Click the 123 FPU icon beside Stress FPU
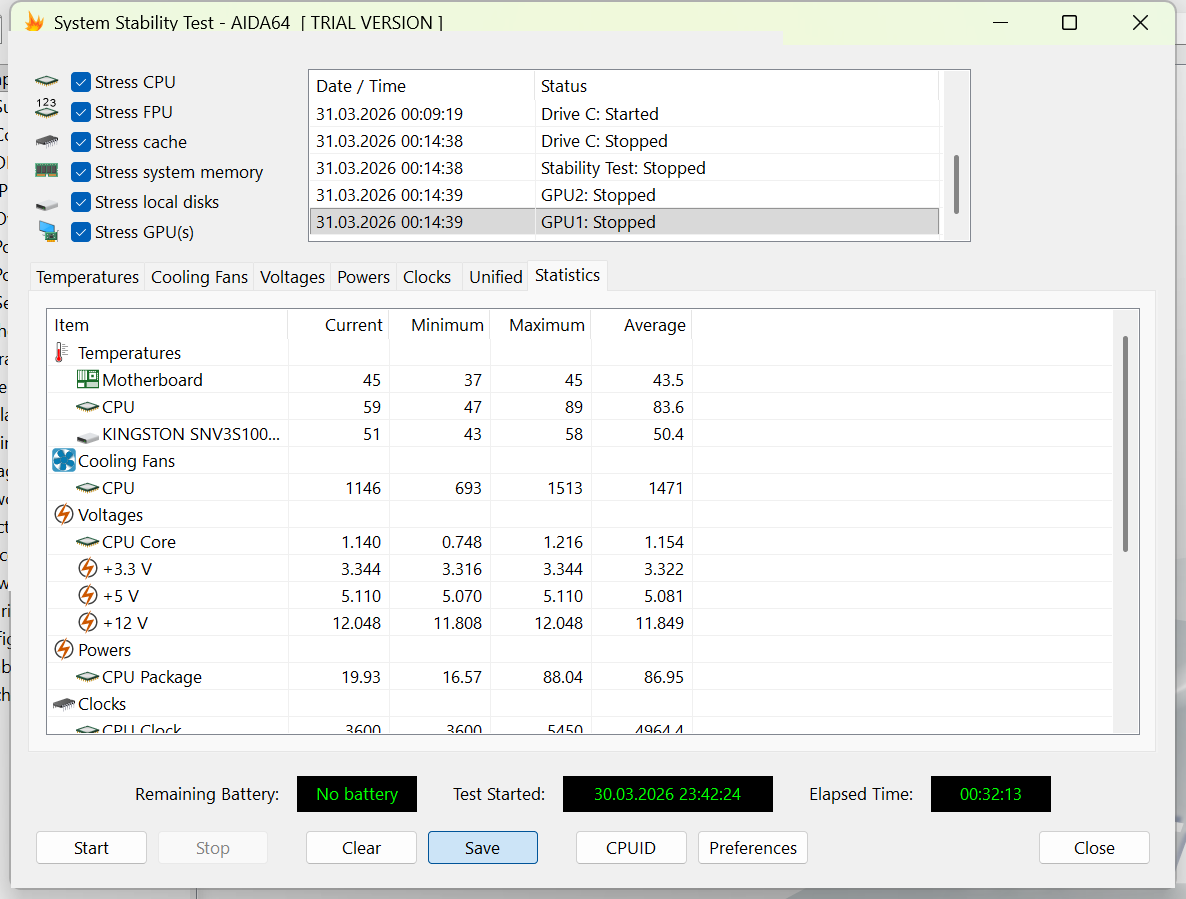Viewport: 1186px width, 899px height. 47,108
